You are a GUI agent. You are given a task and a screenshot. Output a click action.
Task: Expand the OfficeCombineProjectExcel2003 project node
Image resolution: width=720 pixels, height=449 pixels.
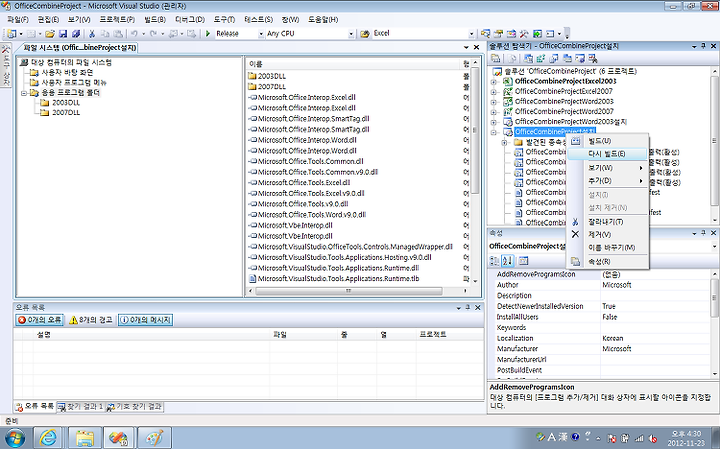click(x=494, y=82)
